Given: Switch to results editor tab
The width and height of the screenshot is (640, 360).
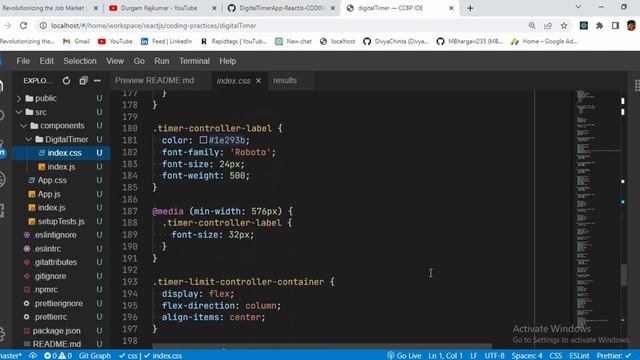Looking at the screenshot, I should 285,80.
